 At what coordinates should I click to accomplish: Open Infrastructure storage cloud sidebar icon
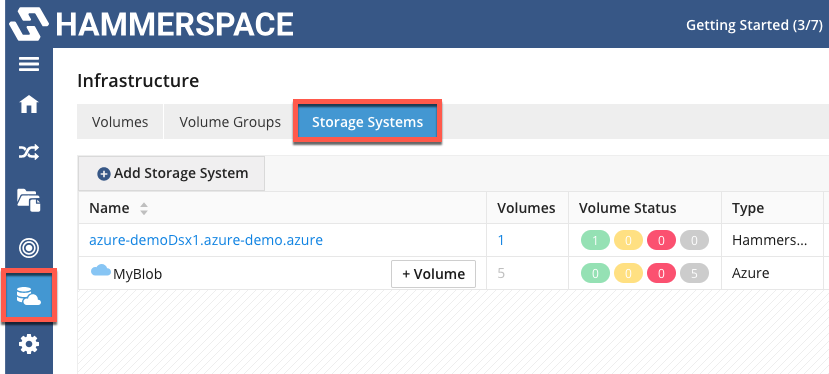coord(29,296)
